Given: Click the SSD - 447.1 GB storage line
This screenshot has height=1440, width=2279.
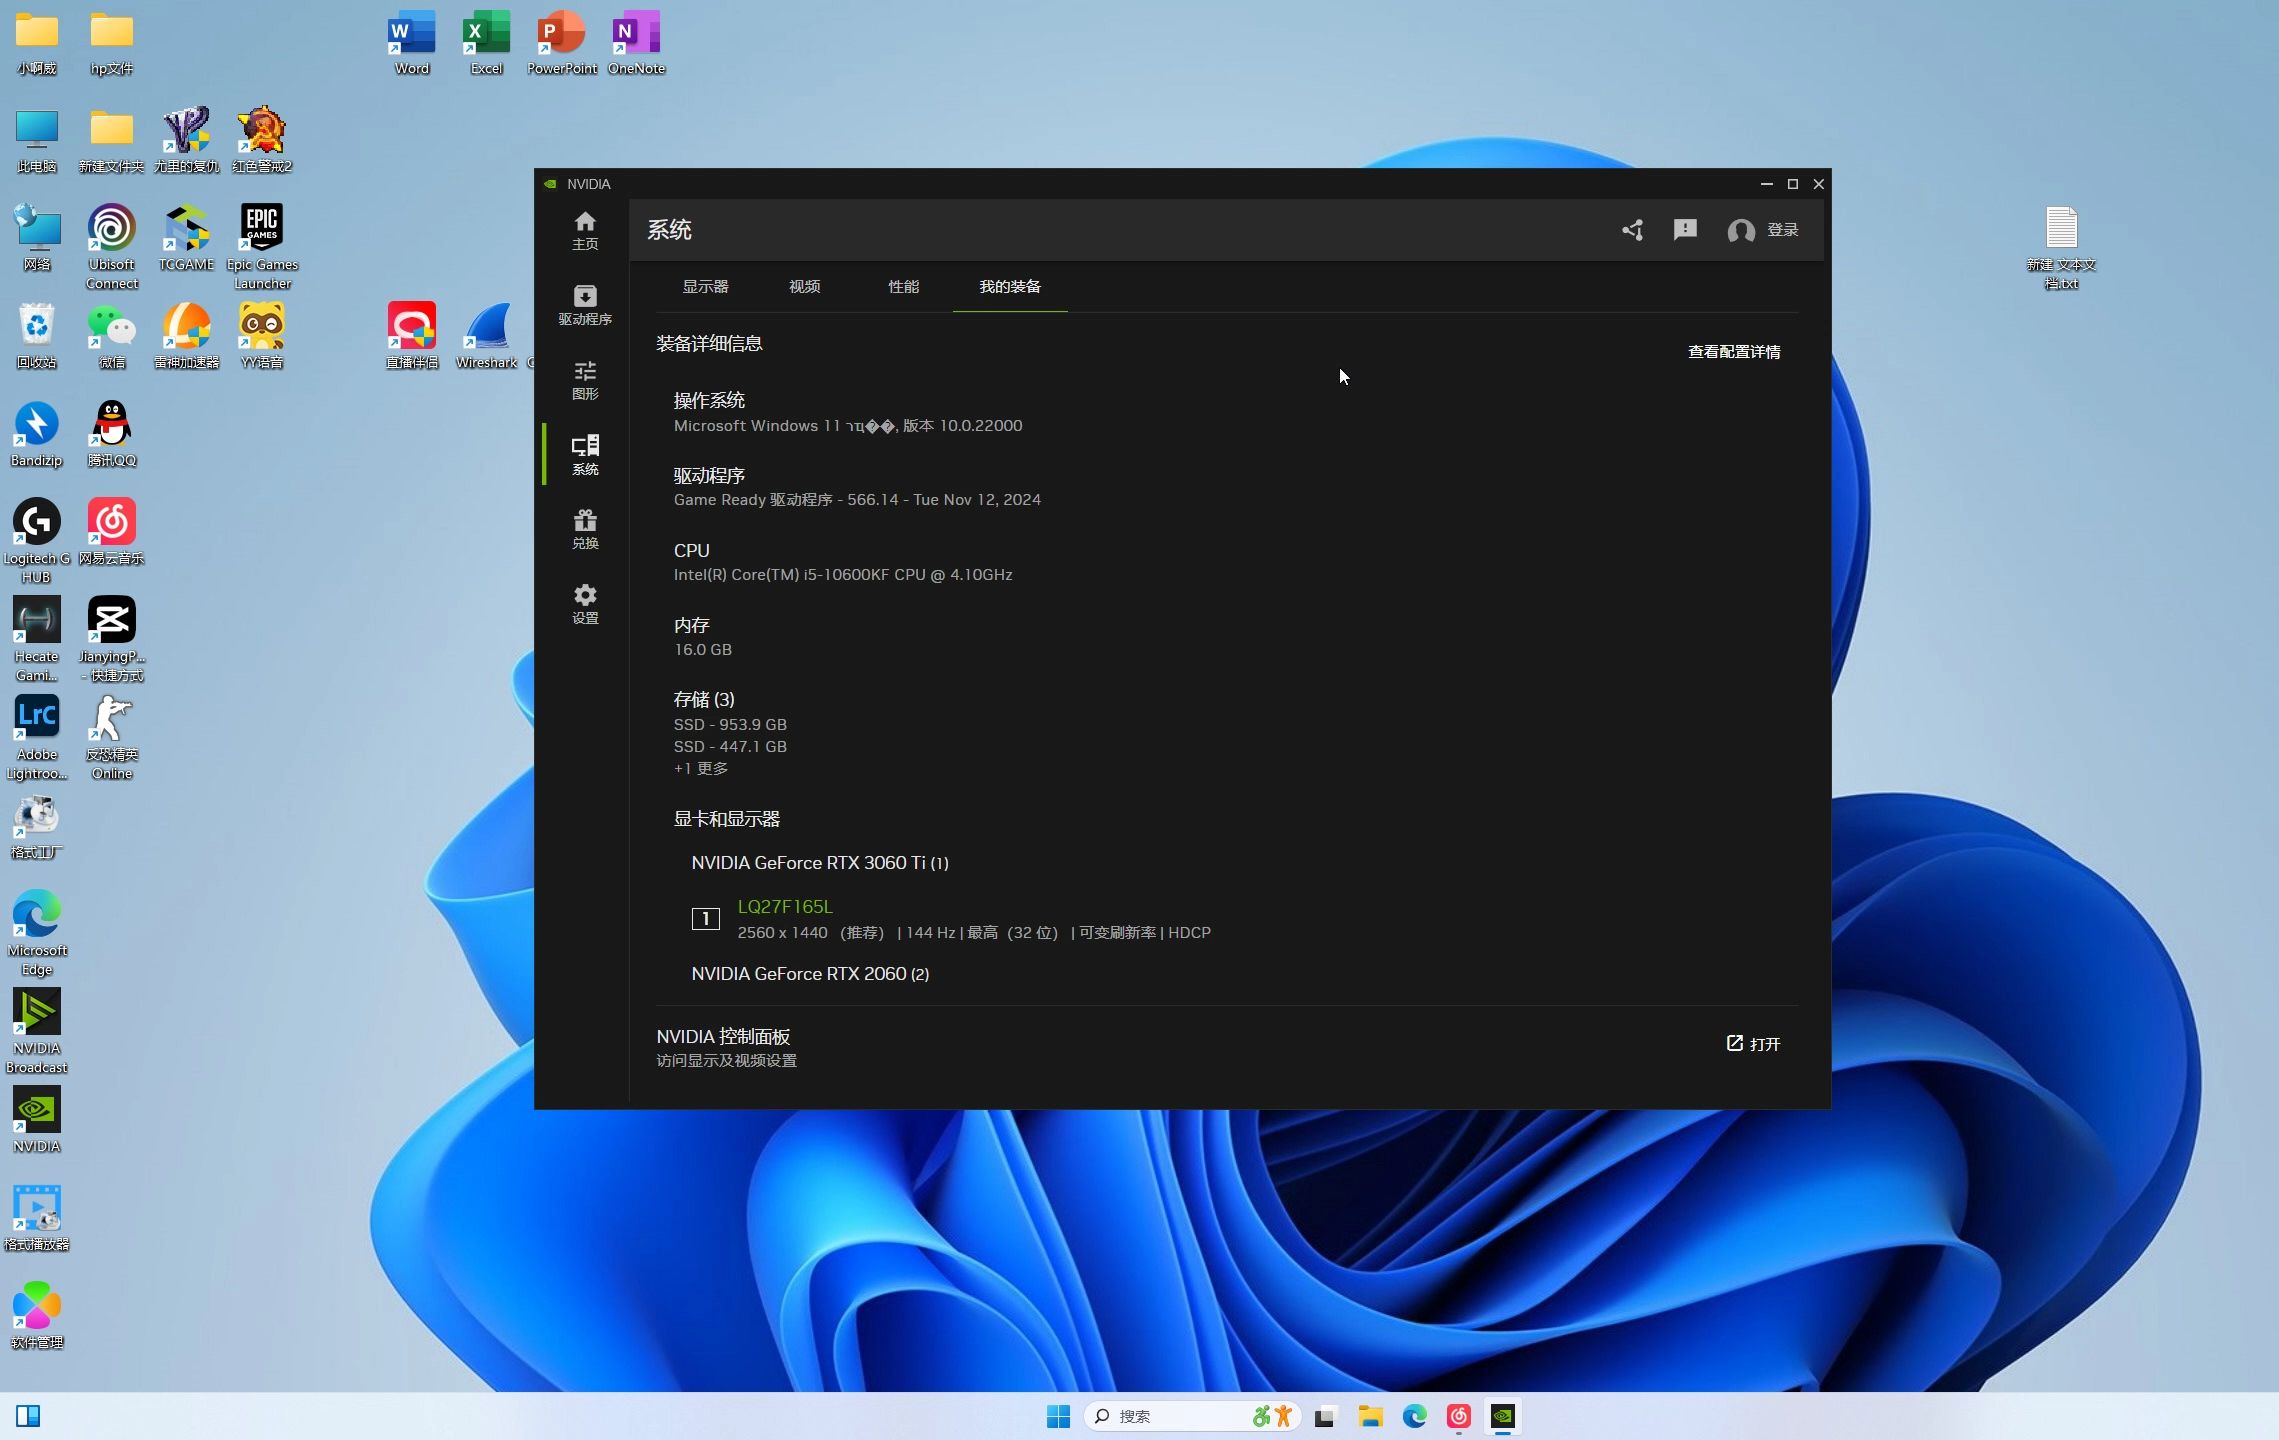Looking at the screenshot, I should [x=730, y=747].
